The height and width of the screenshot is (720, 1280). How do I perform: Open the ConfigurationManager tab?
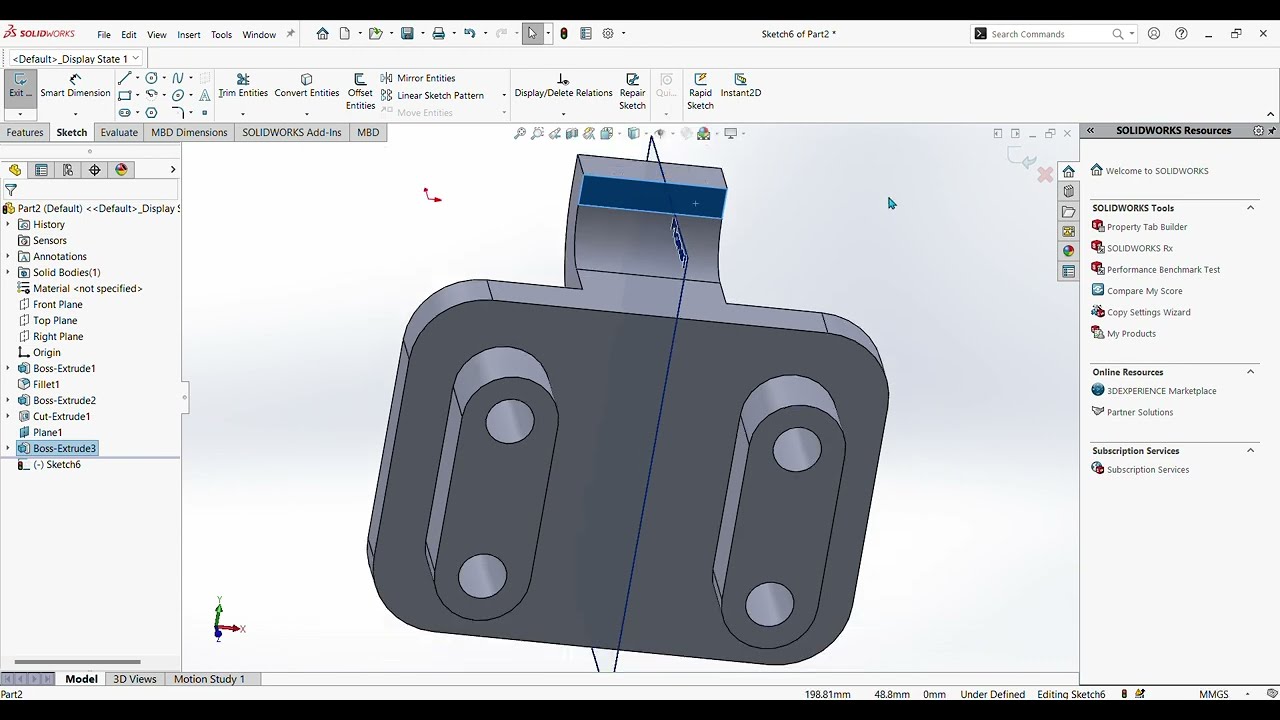pos(68,170)
